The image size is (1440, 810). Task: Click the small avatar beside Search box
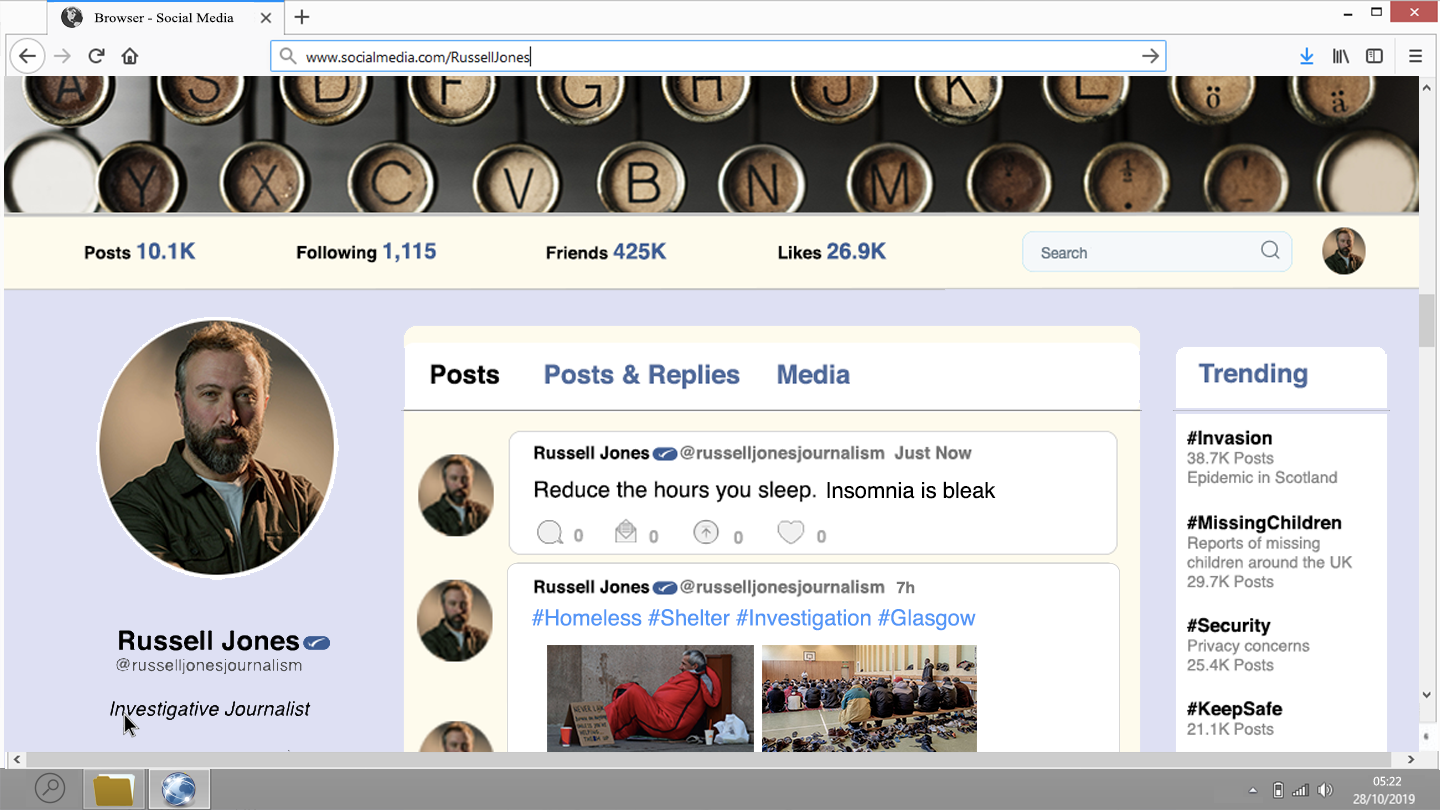[x=1344, y=251]
